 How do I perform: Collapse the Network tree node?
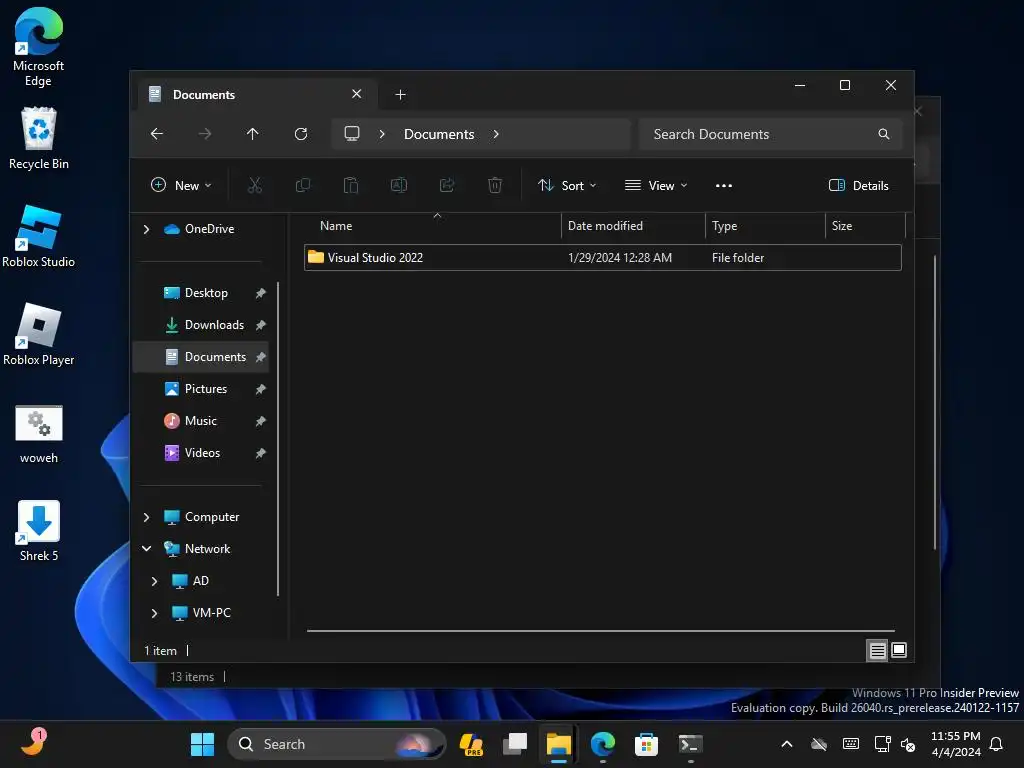coord(146,549)
